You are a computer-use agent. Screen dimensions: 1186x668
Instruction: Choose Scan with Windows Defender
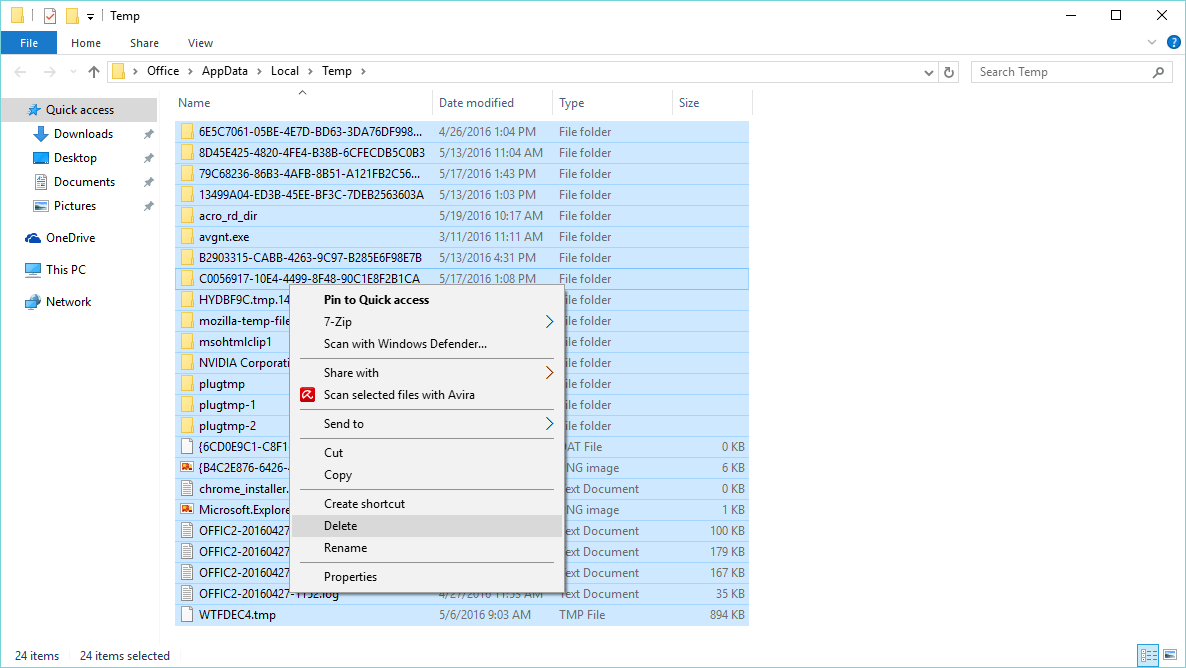[427, 343]
